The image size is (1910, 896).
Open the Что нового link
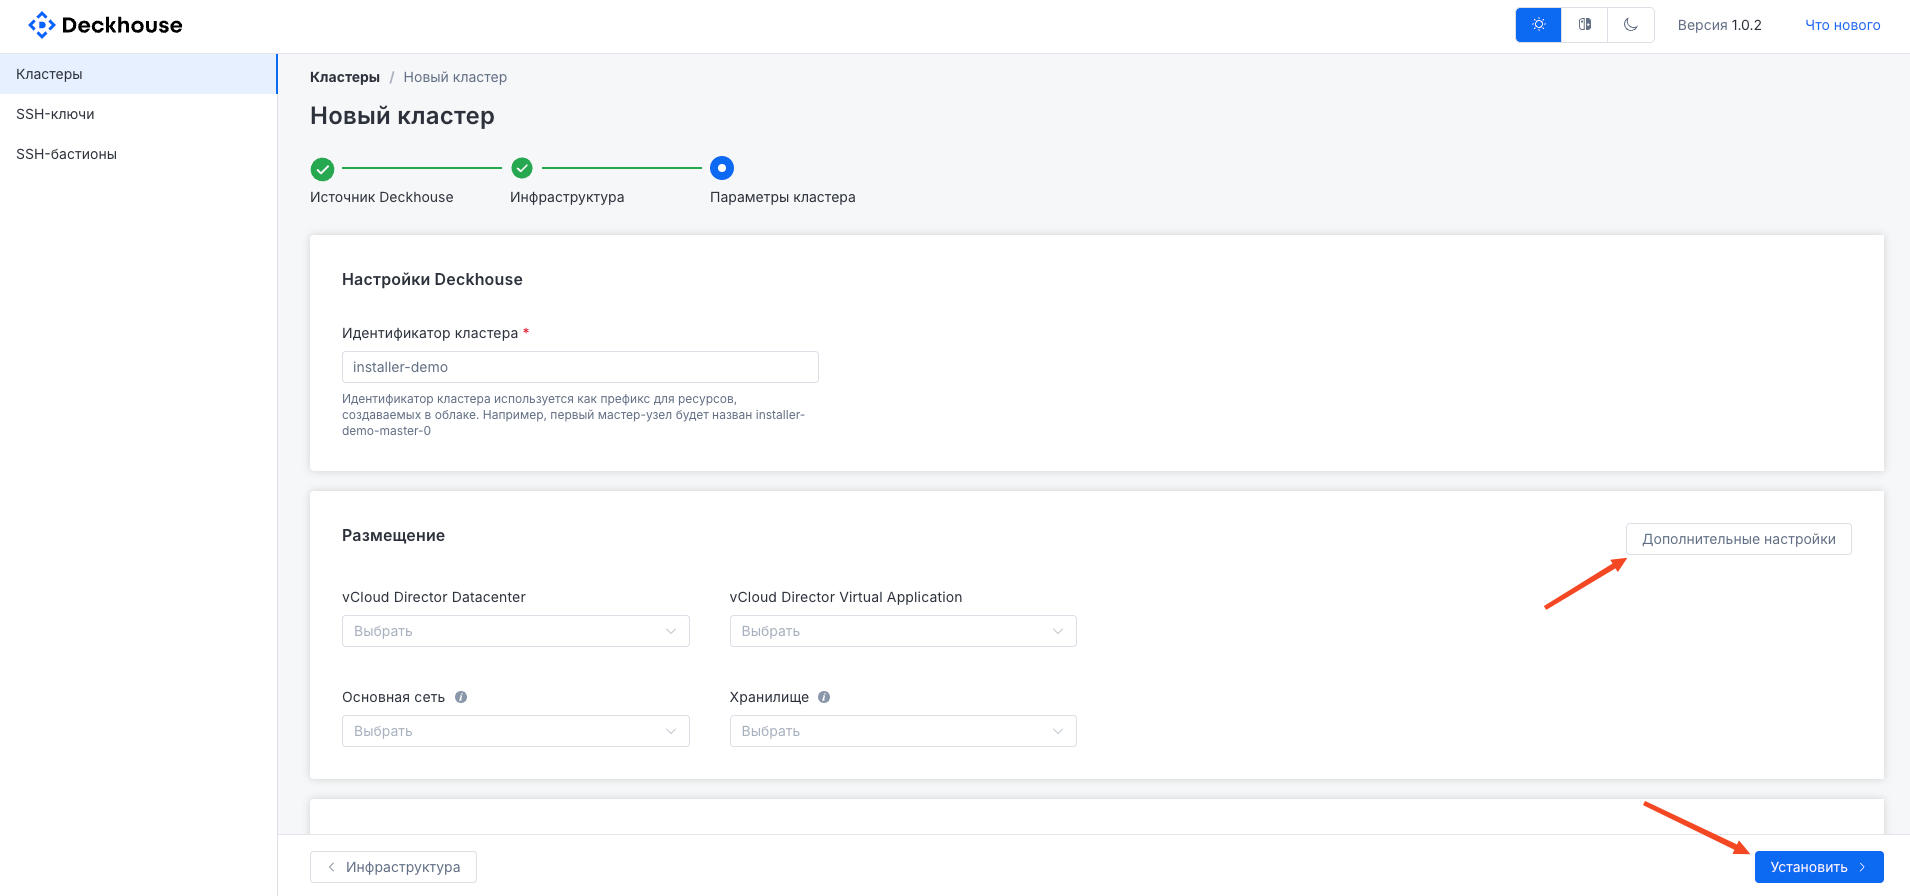point(1842,25)
